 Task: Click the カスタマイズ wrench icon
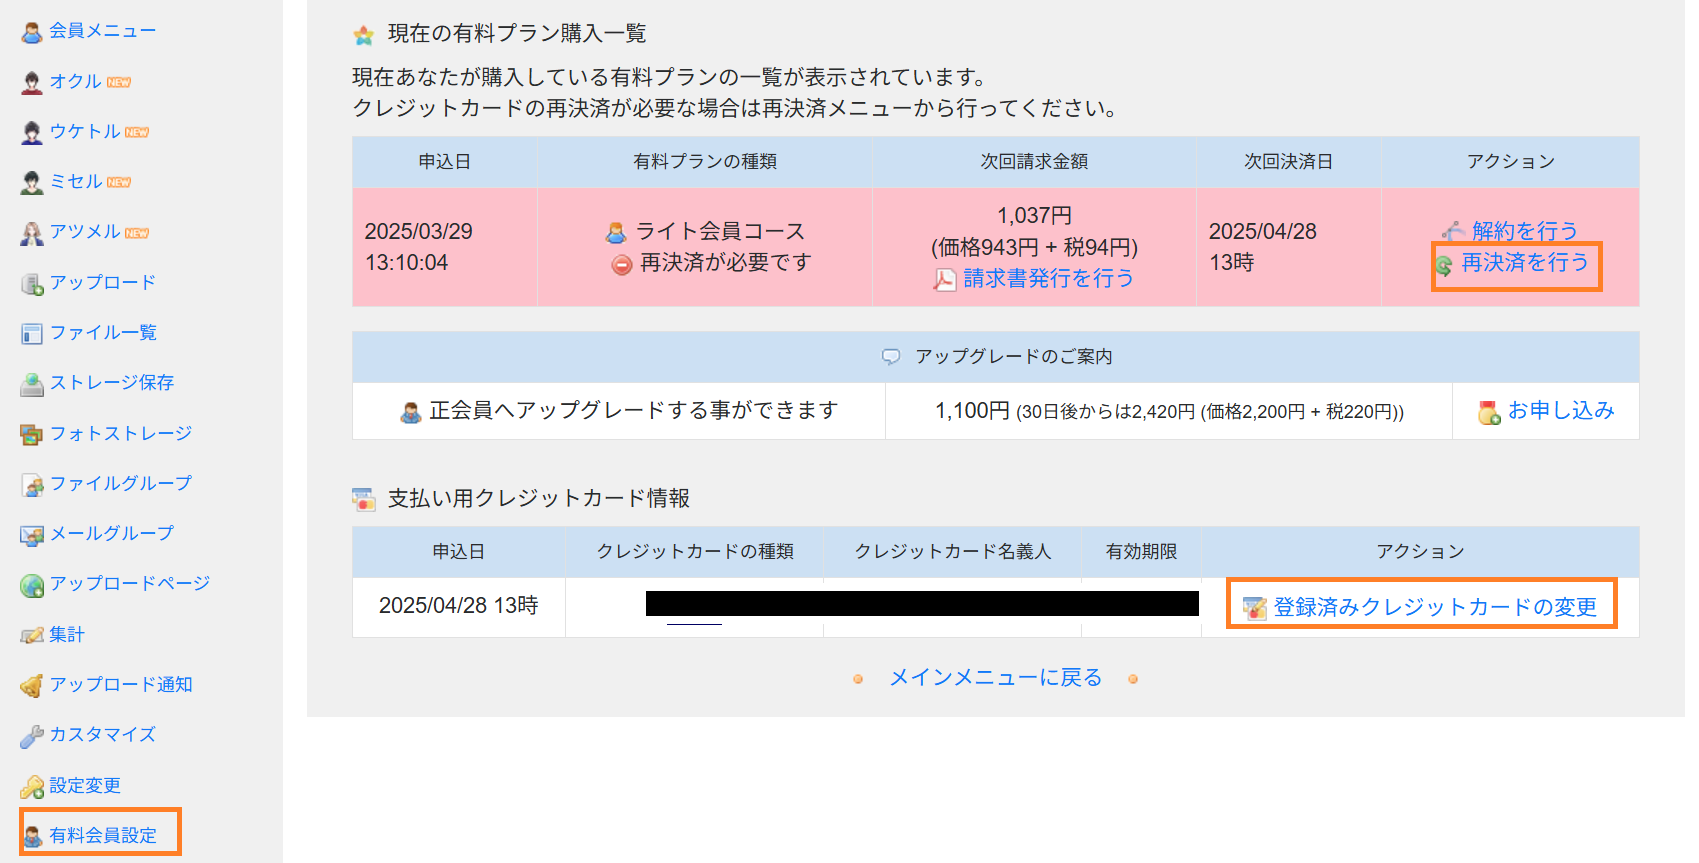[x=32, y=736]
